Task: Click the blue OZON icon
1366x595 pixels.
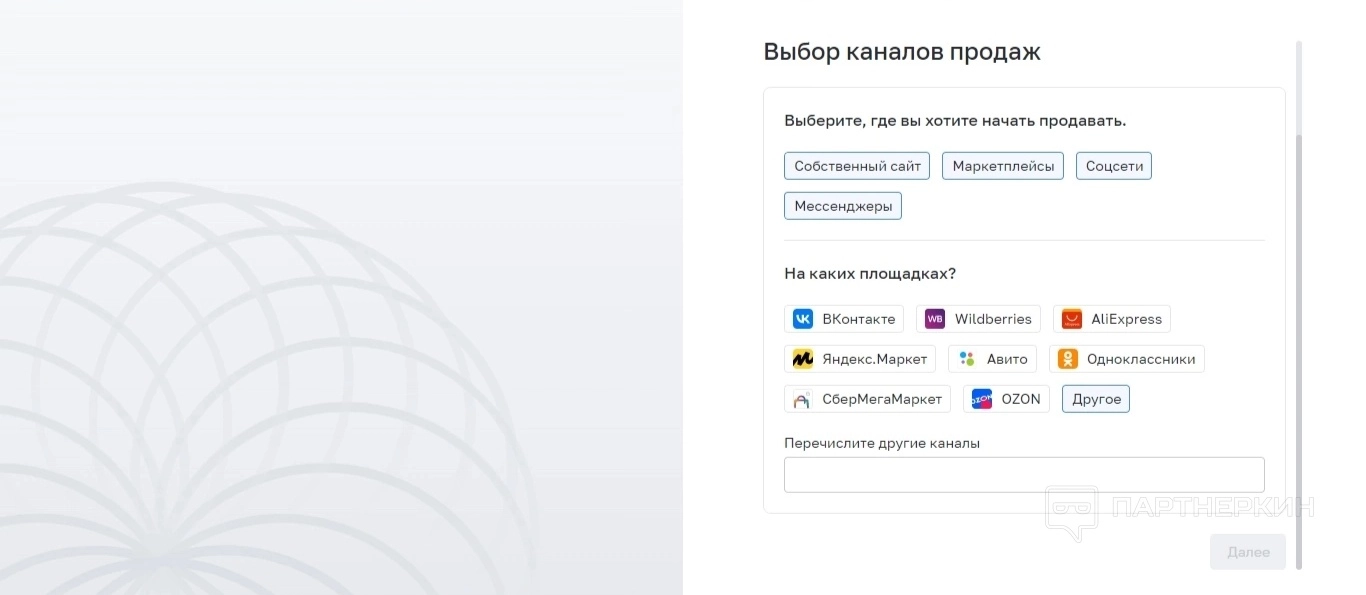Action: pyautogui.click(x=982, y=399)
